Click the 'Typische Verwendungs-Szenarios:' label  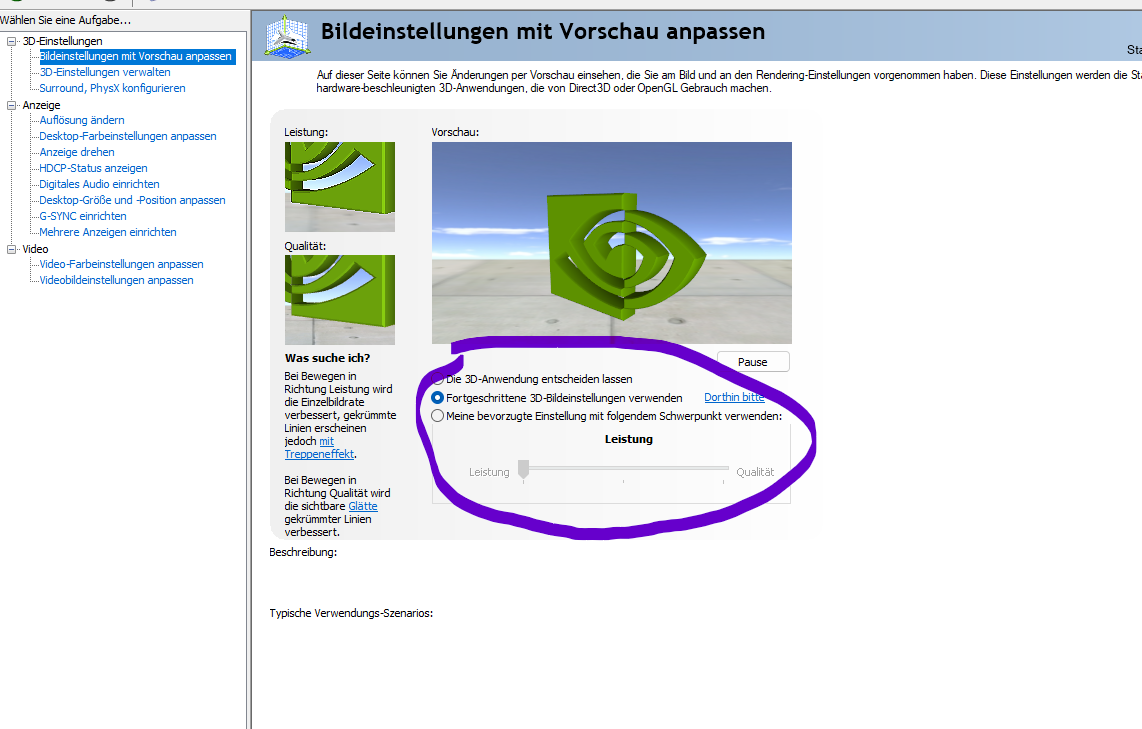coord(351,614)
